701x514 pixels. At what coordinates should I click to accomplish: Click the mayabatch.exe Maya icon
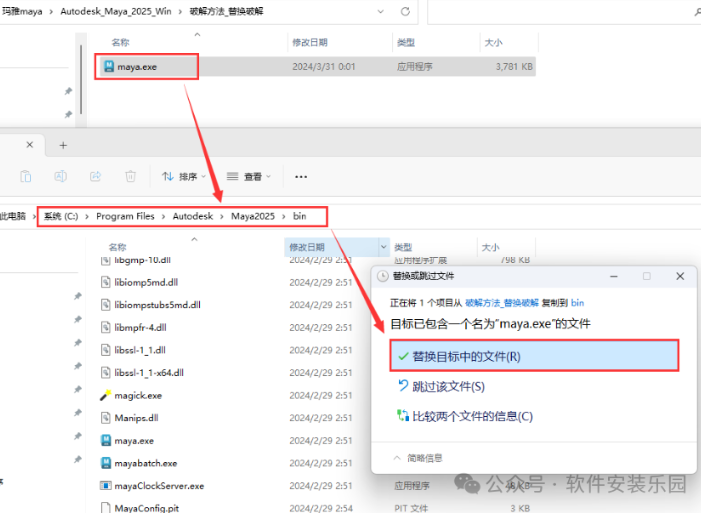coord(106,463)
